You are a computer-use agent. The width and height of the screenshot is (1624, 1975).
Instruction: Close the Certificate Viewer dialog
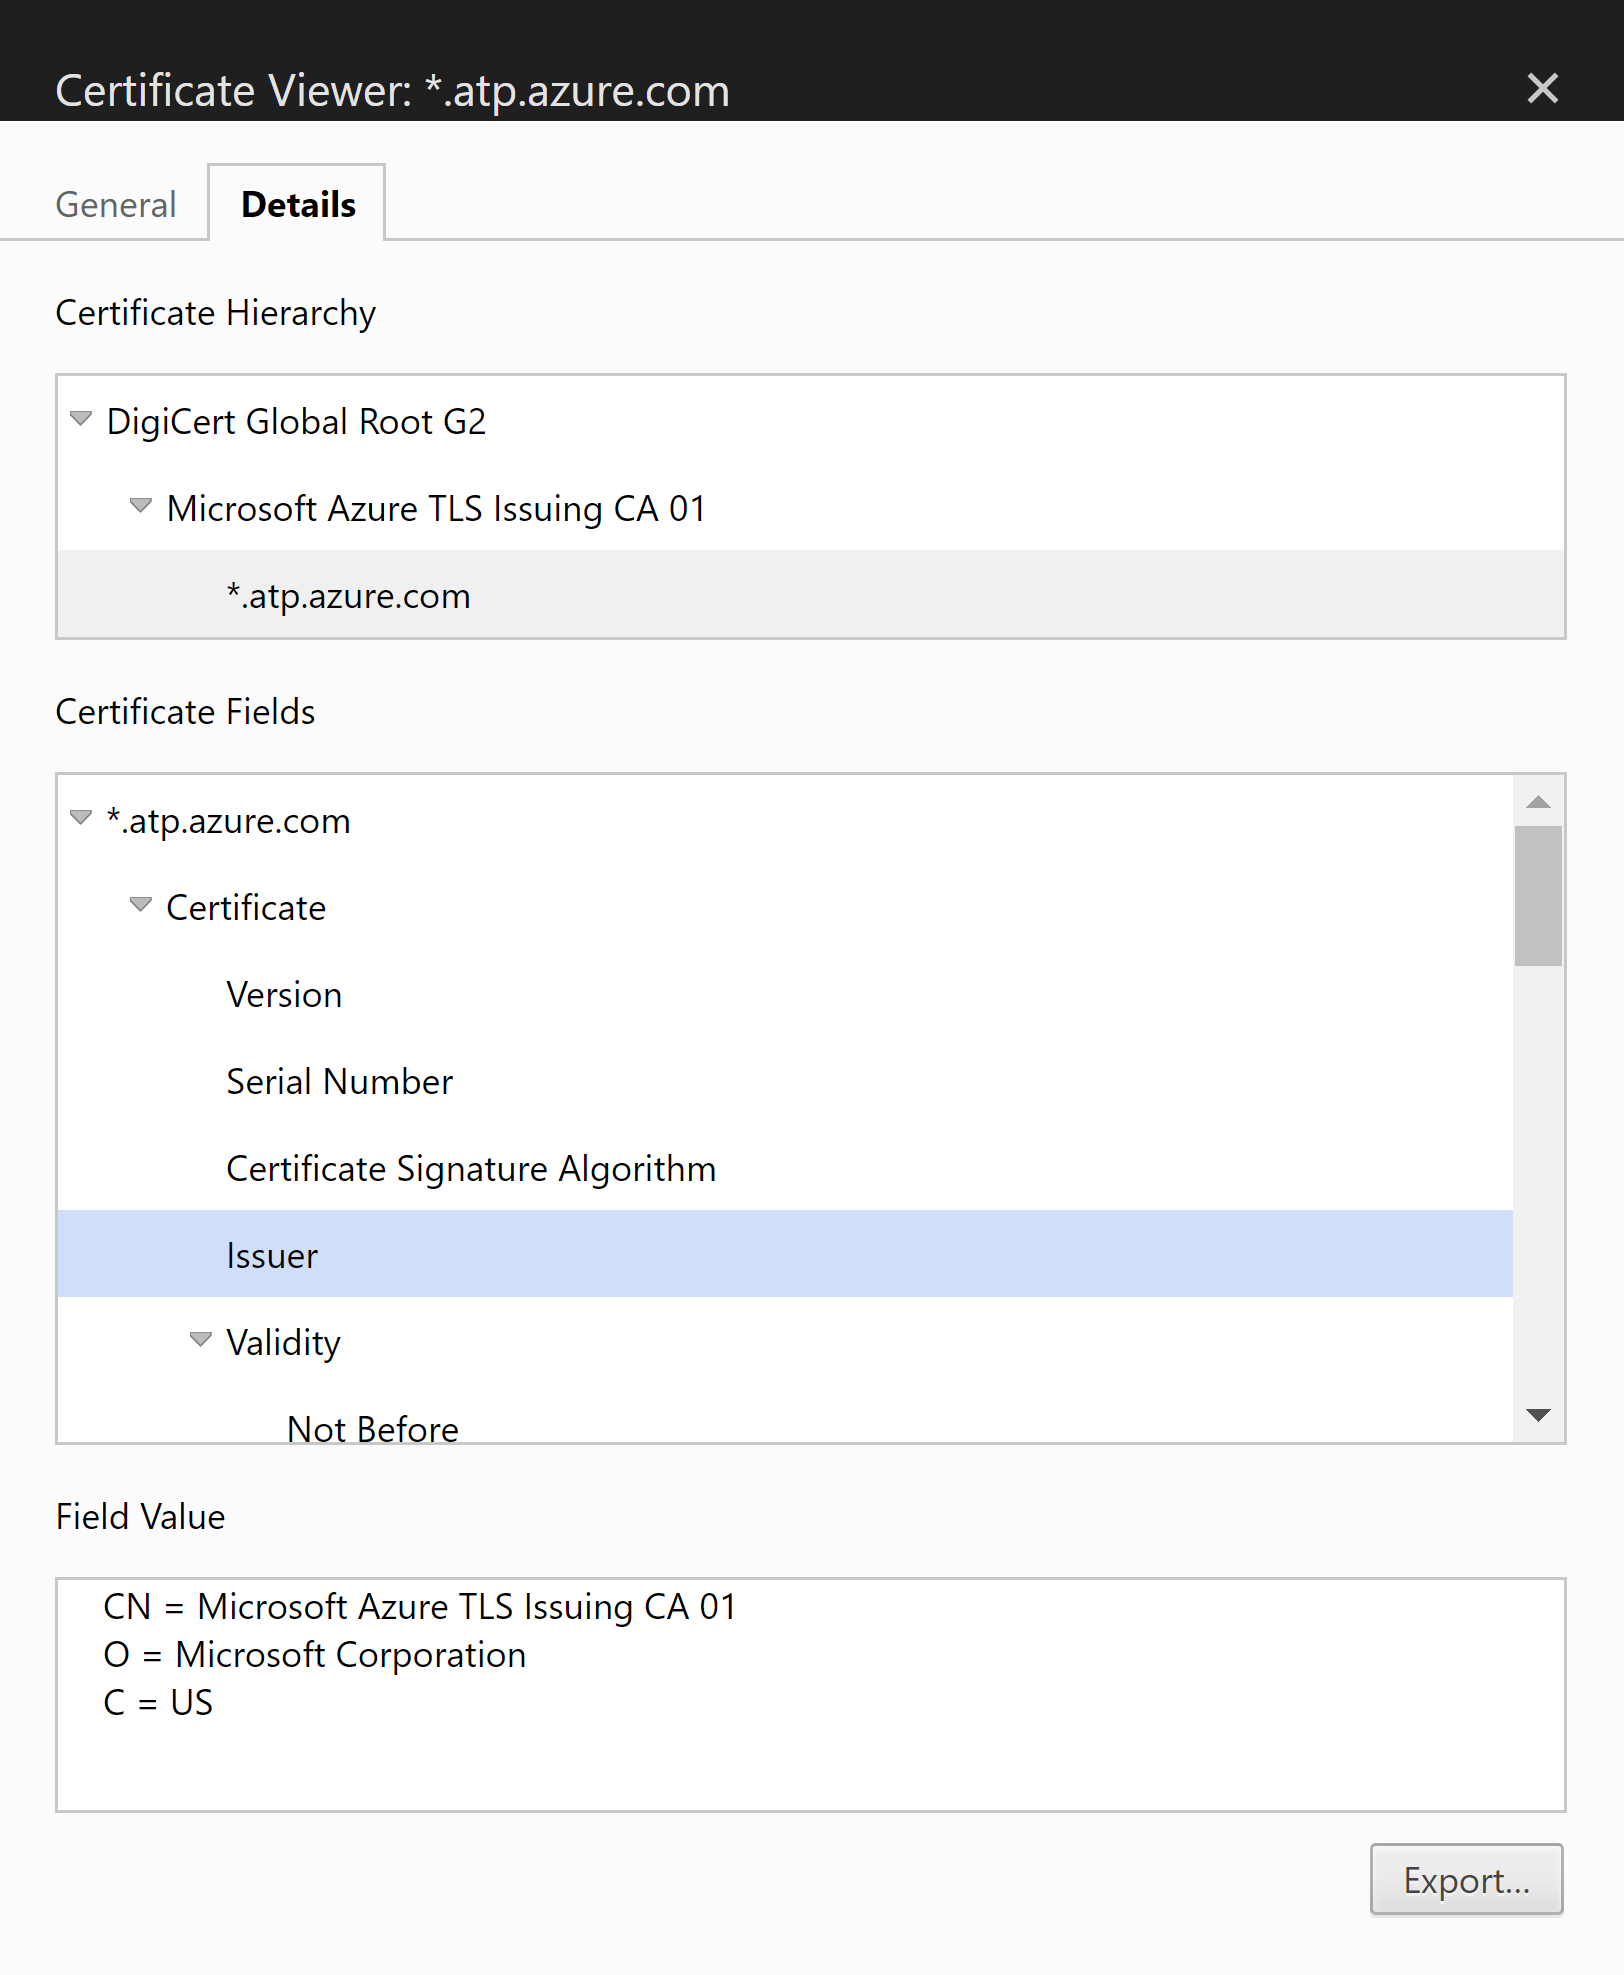1542,89
